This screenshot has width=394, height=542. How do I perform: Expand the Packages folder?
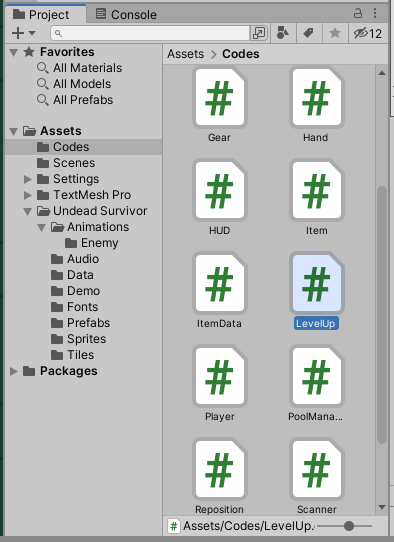[13, 371]
